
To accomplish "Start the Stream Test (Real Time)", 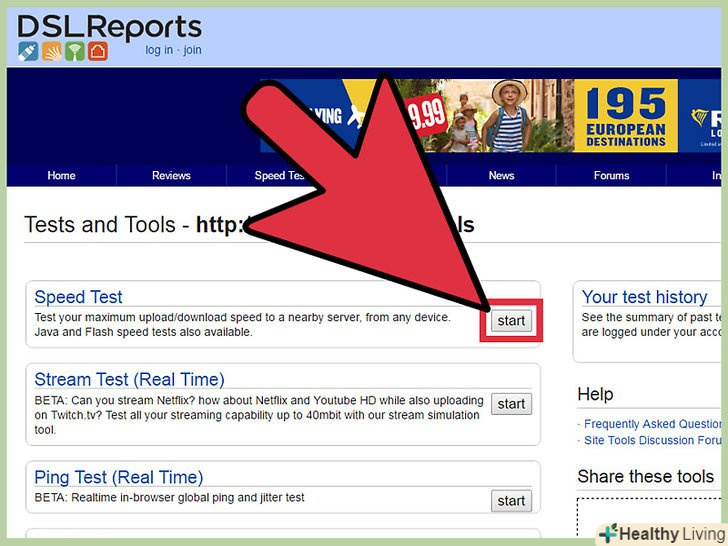I will 511,404.
